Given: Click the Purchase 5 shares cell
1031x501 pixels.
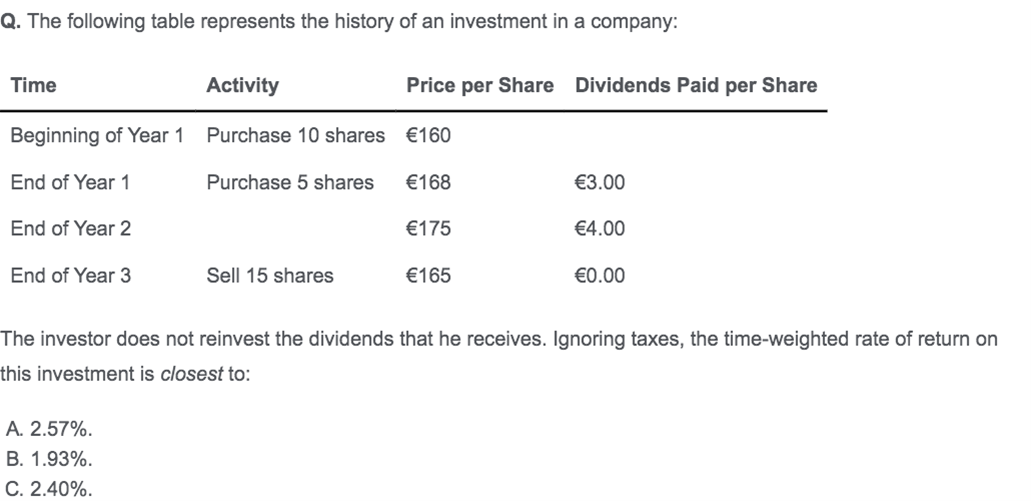Looking at the screenshot, I should pyautogui.click(x=290, y=182).
